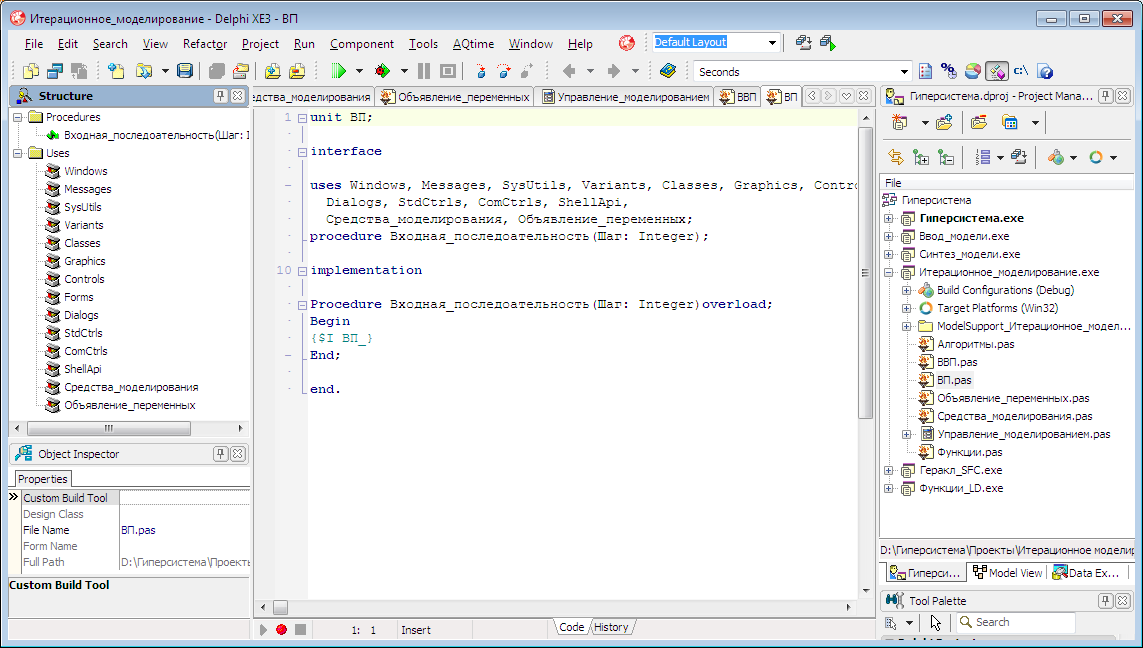1143x648 pixels.
Task: Collapse the Uses folder in Structure
Action: click(18, 153)
